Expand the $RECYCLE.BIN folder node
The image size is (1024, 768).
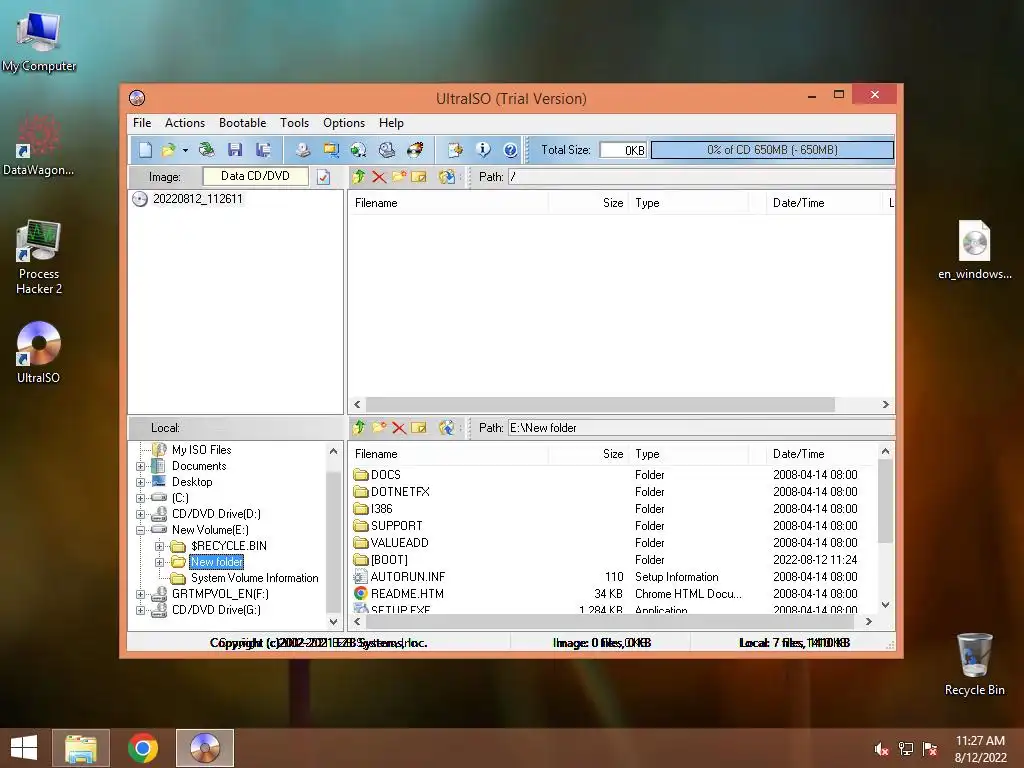coord(159,546)
